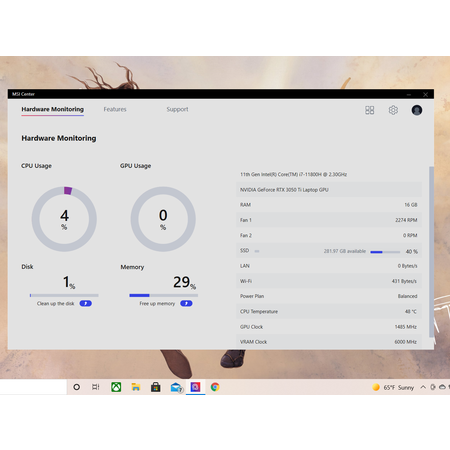Image resolution: width=450 pixels, height=450 pixels.
Task: Click the 1% Disk value
Action: tap(69, 282)
